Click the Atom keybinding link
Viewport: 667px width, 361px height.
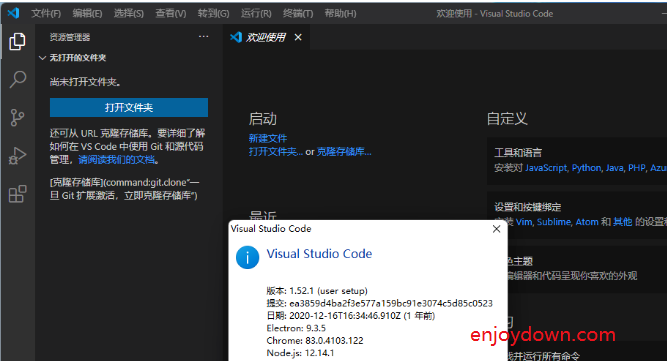(587, 222)
